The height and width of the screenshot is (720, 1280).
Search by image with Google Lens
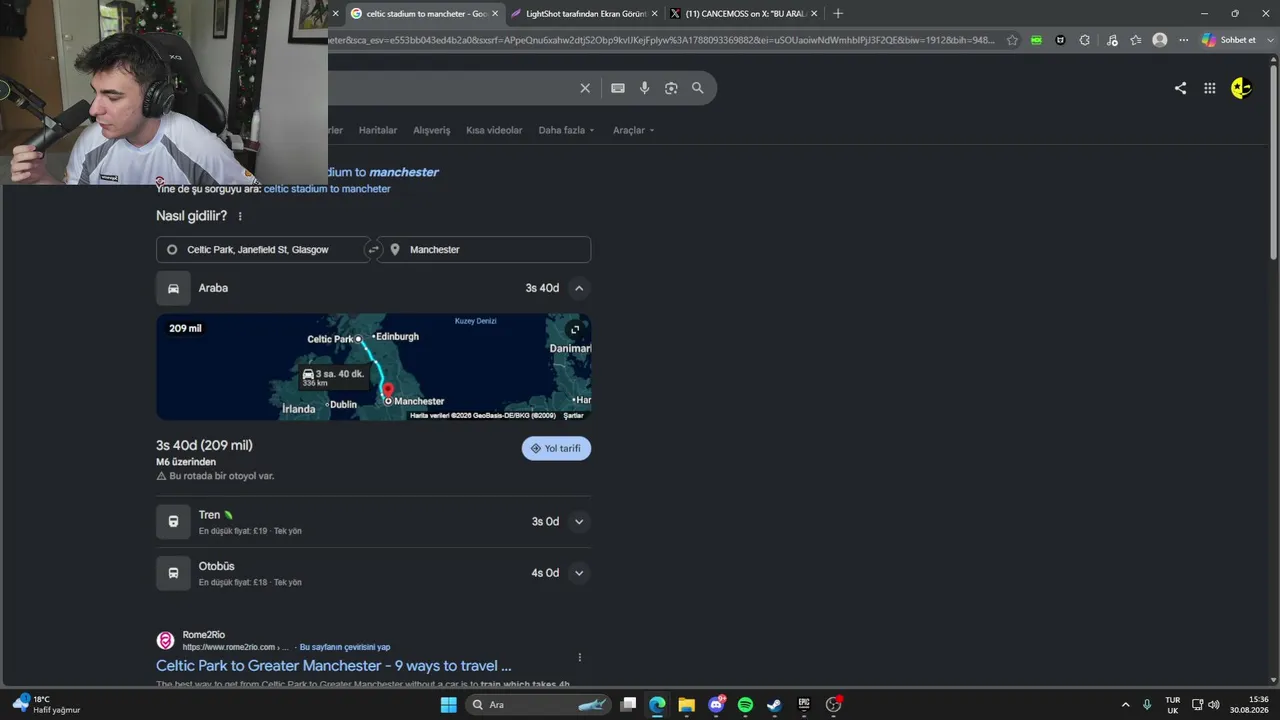click(671, 88)
